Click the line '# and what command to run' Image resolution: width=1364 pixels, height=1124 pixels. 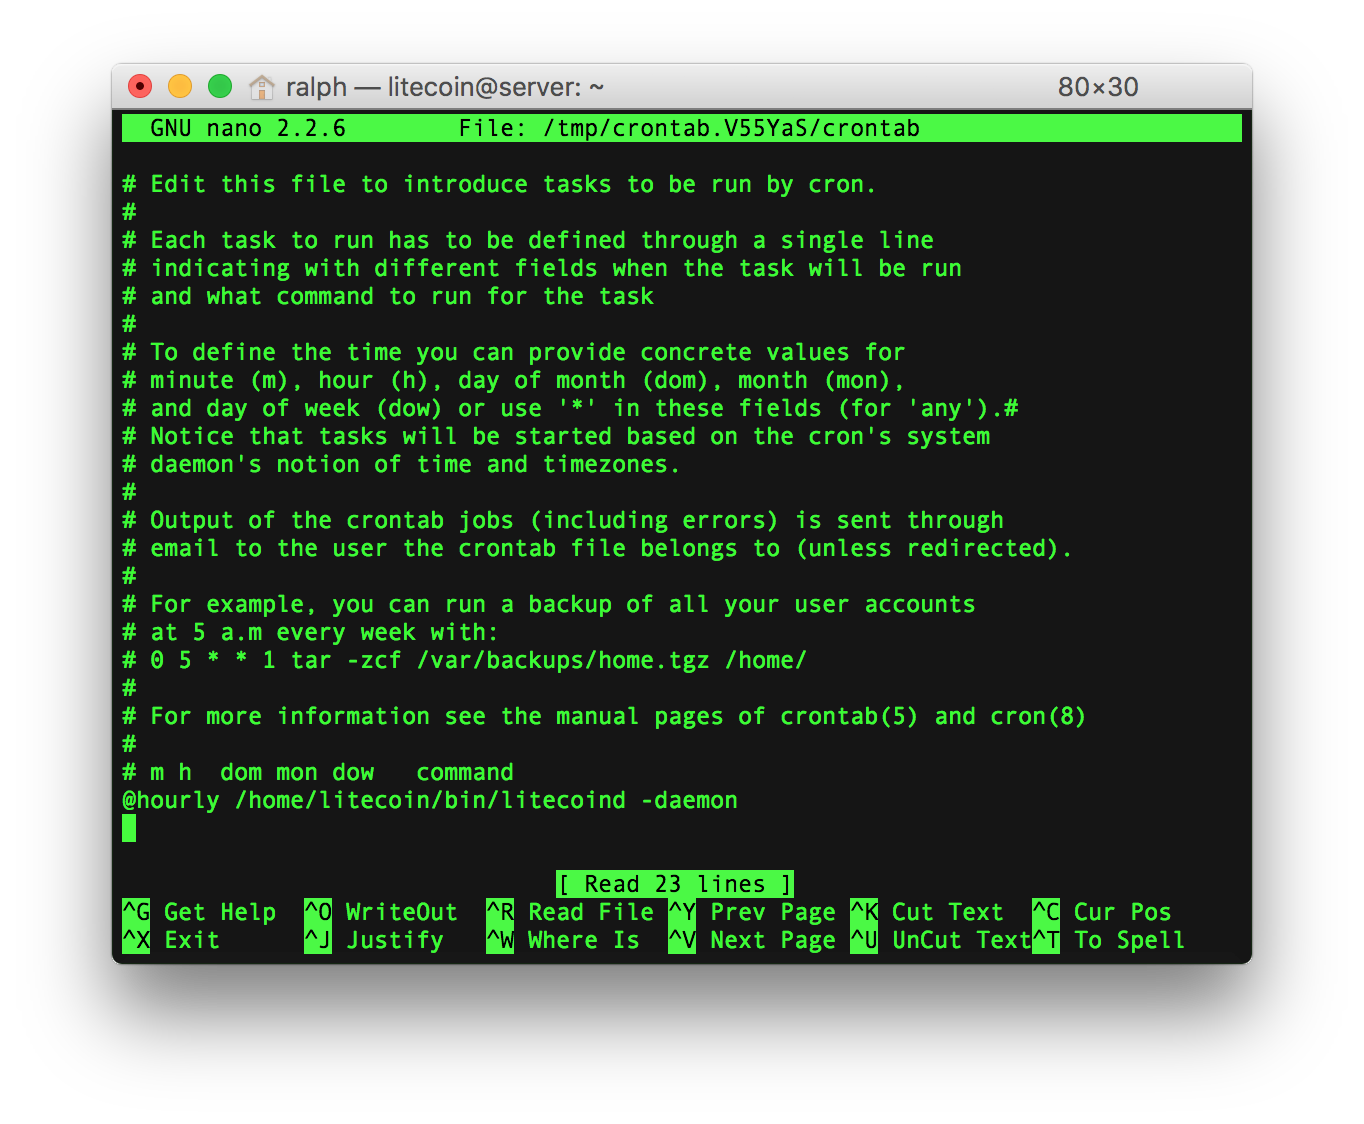(388, 296)
